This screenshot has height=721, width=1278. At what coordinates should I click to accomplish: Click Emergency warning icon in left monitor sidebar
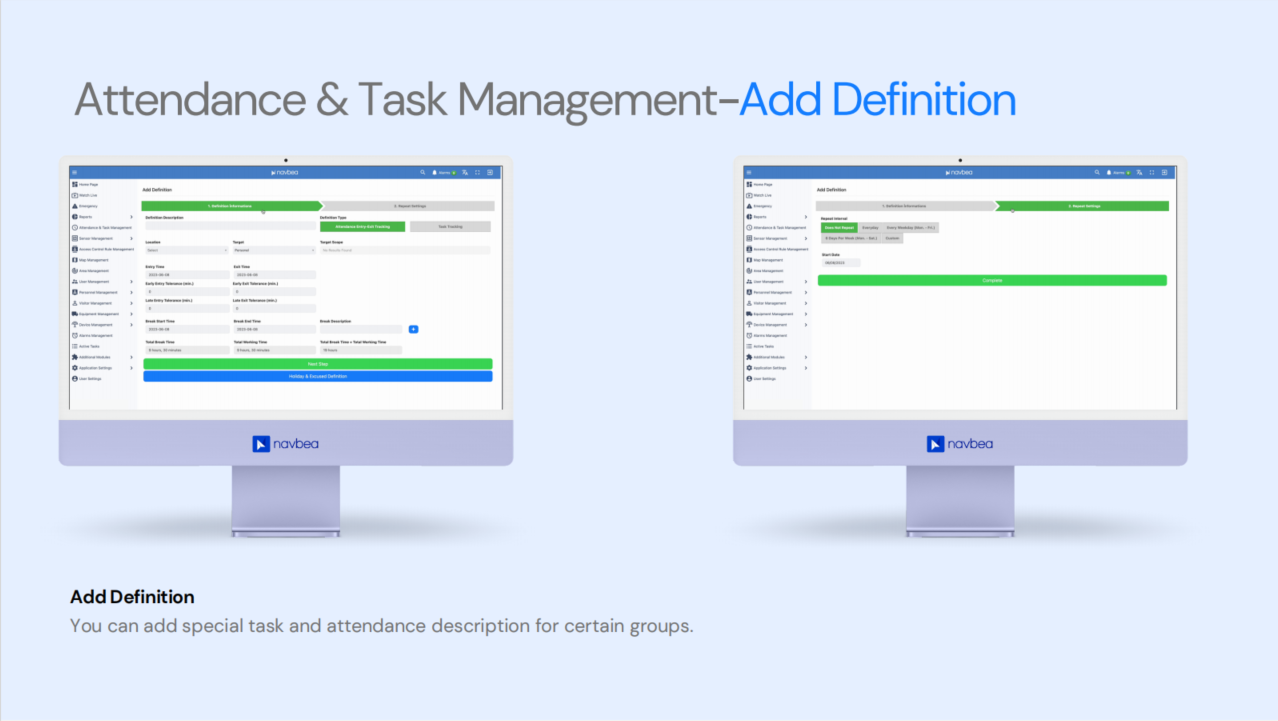pos(75,206)
